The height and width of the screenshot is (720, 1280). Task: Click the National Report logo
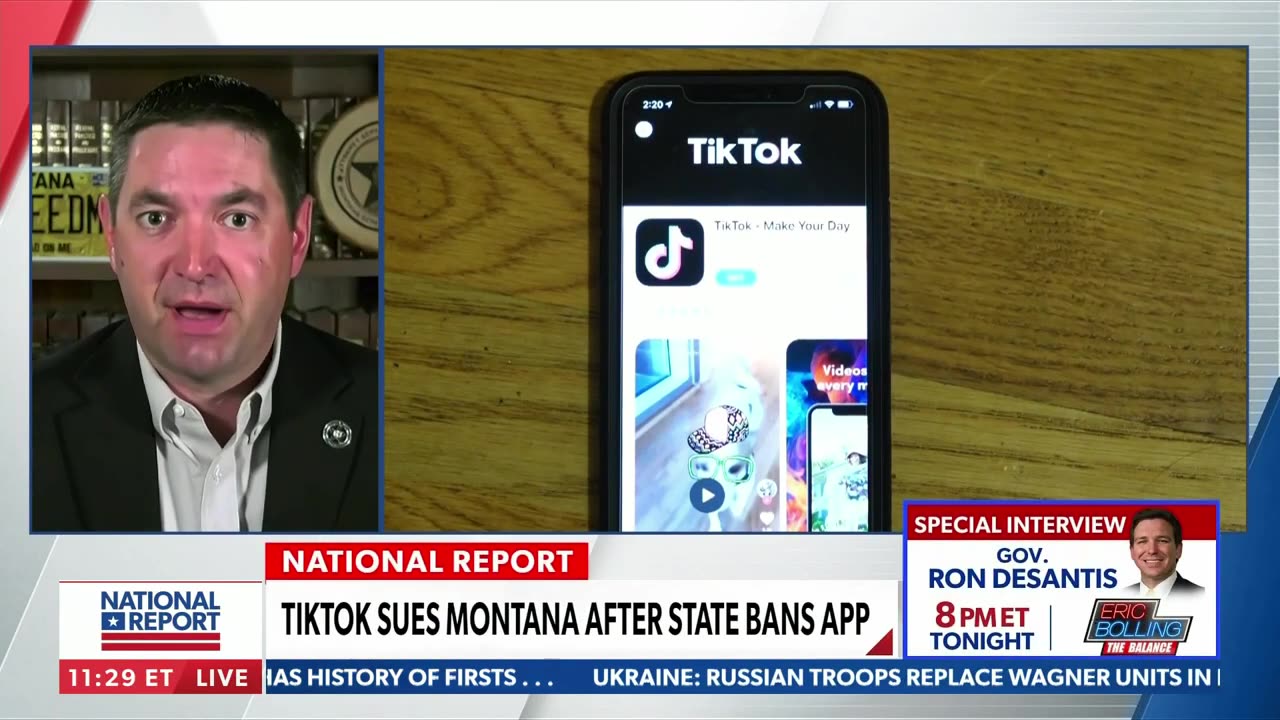pyautogui.click(x=160, y=620)
